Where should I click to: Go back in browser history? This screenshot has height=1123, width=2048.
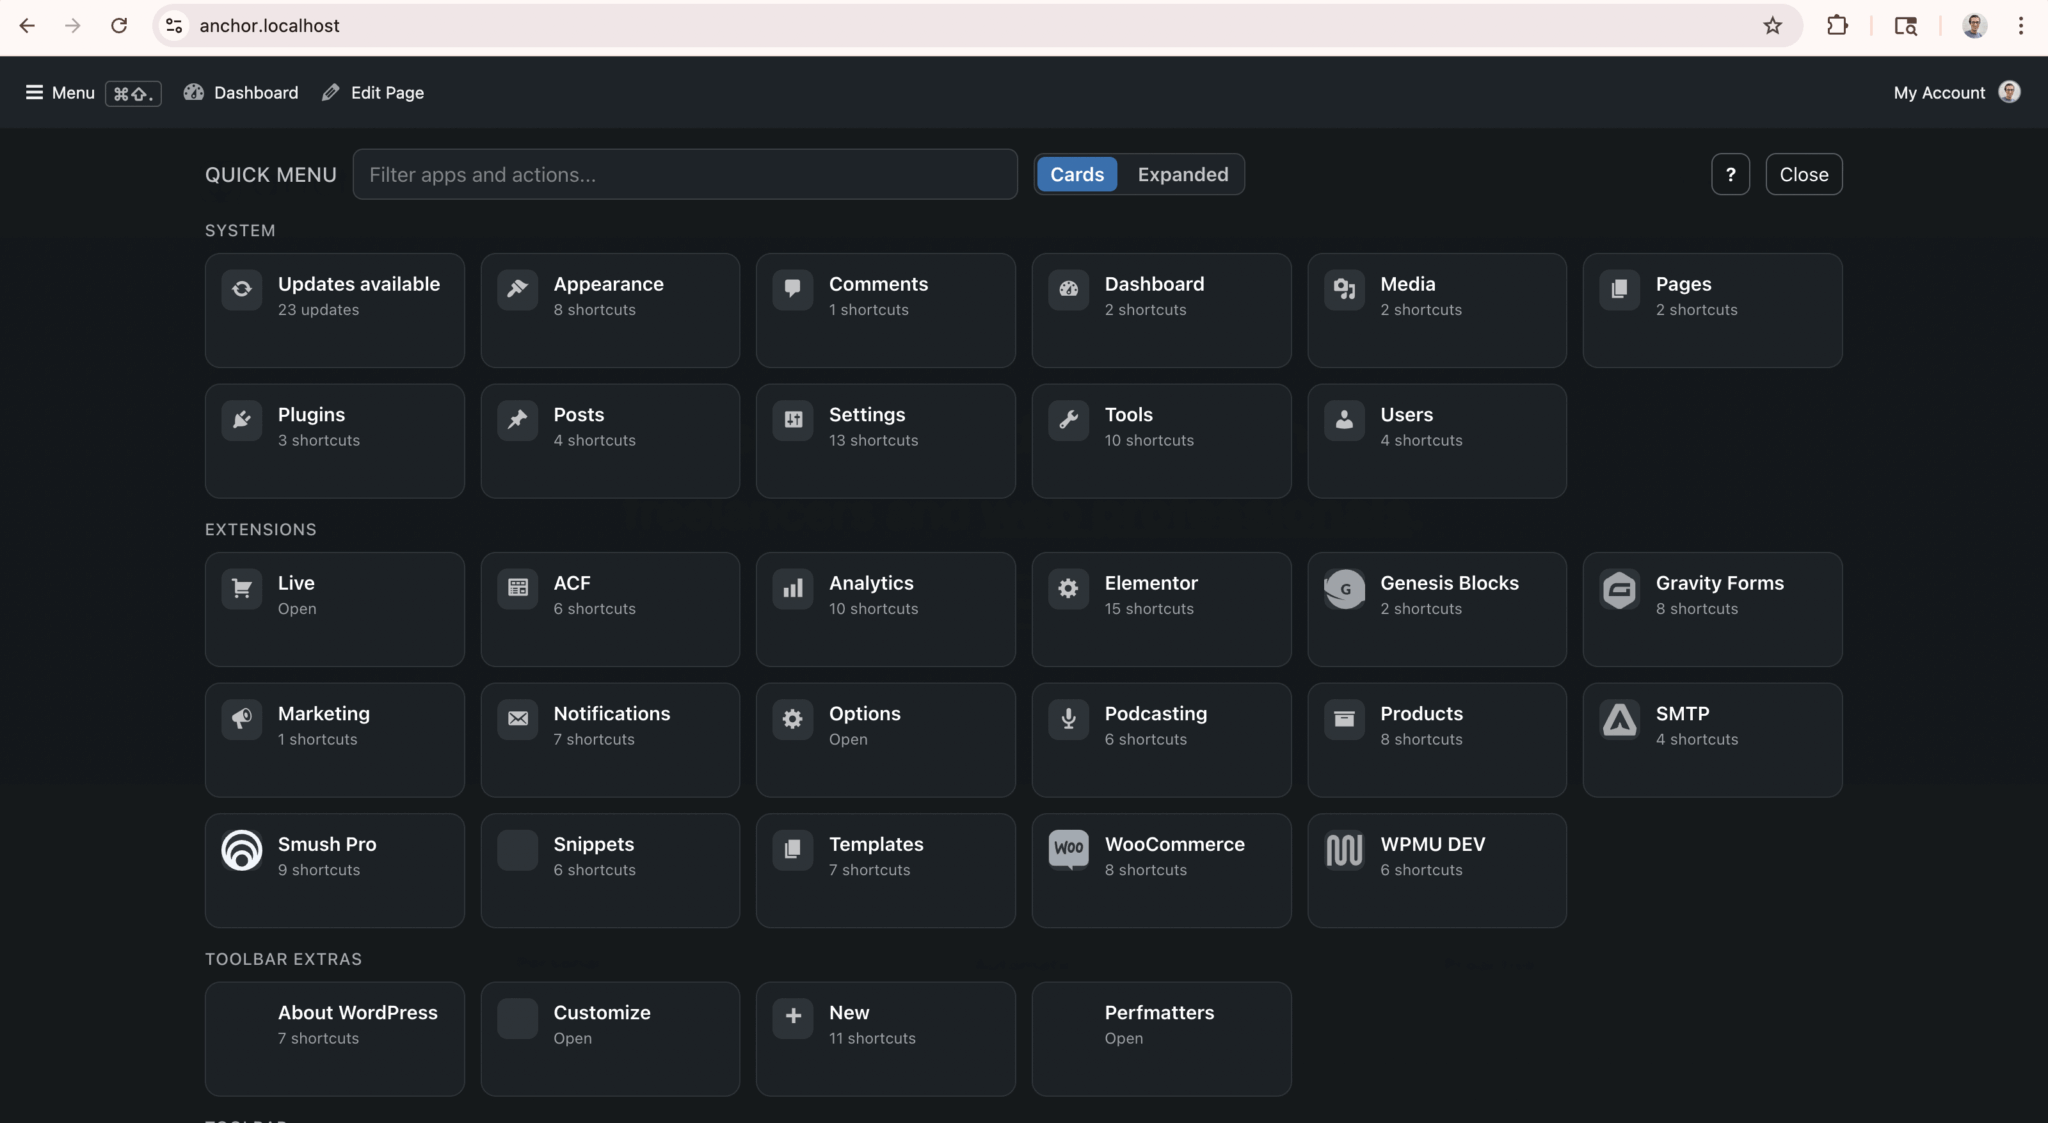(27, 25)
